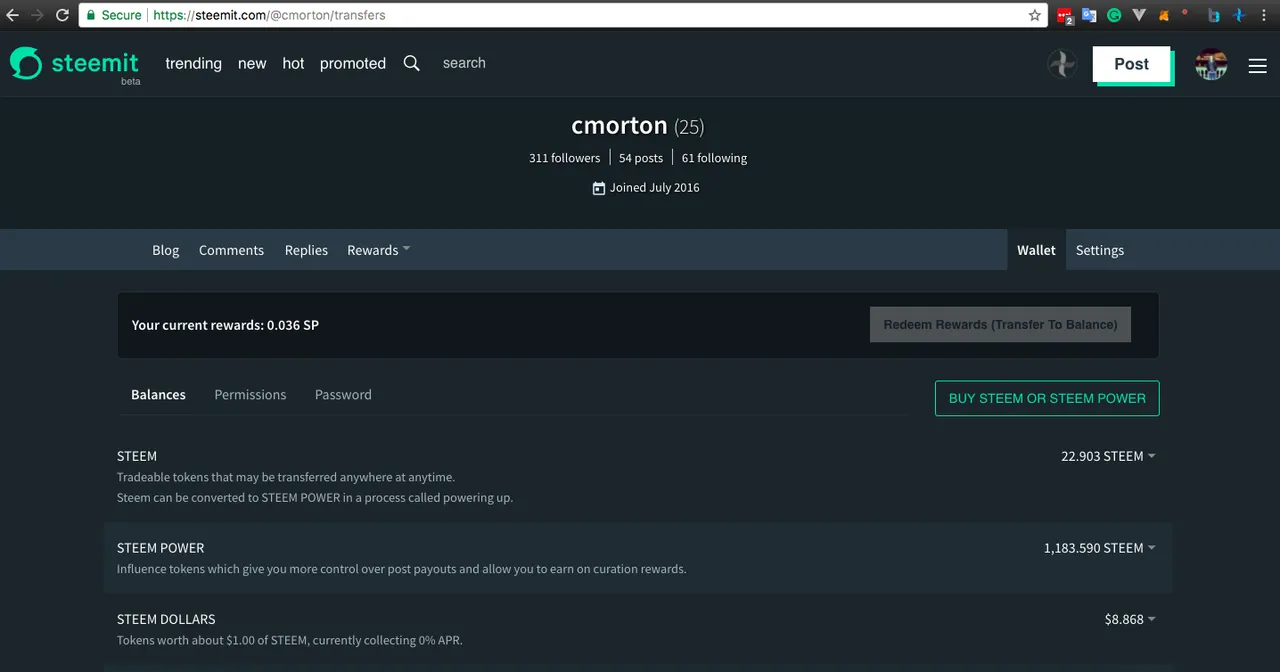View the 311 followers list
Screen dimensions: 1280x672
[564, 158]
